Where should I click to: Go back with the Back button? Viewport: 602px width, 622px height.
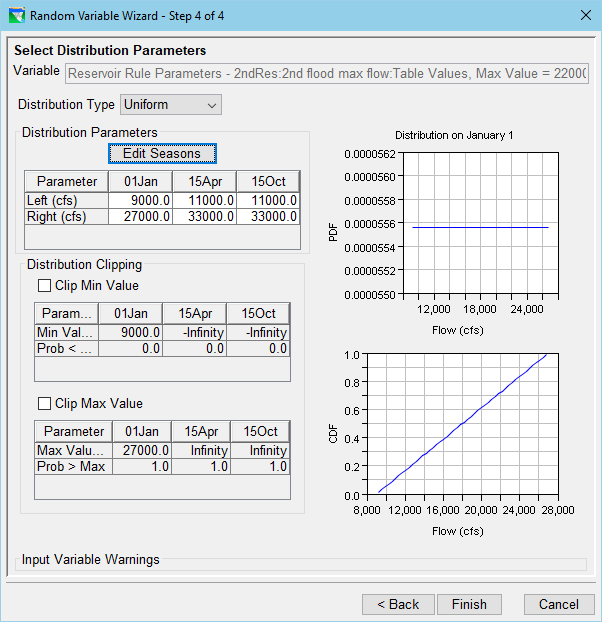pyautogui.click(x=398, y=604)
